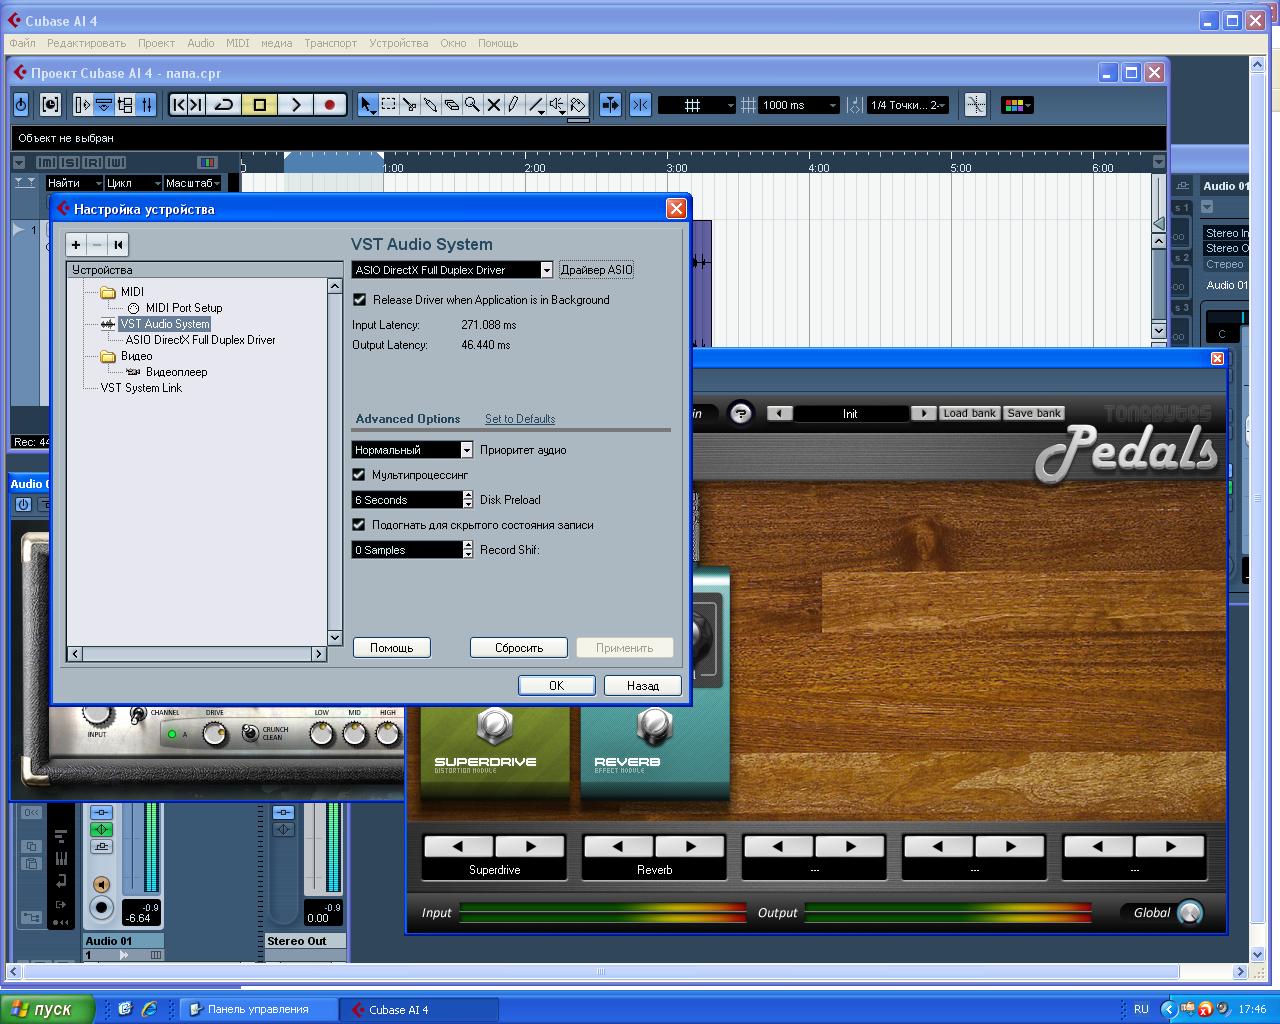Select VST System Link tree item
The height and width of the screenshot is (1024, 1280).
click(x=141, y=388)
